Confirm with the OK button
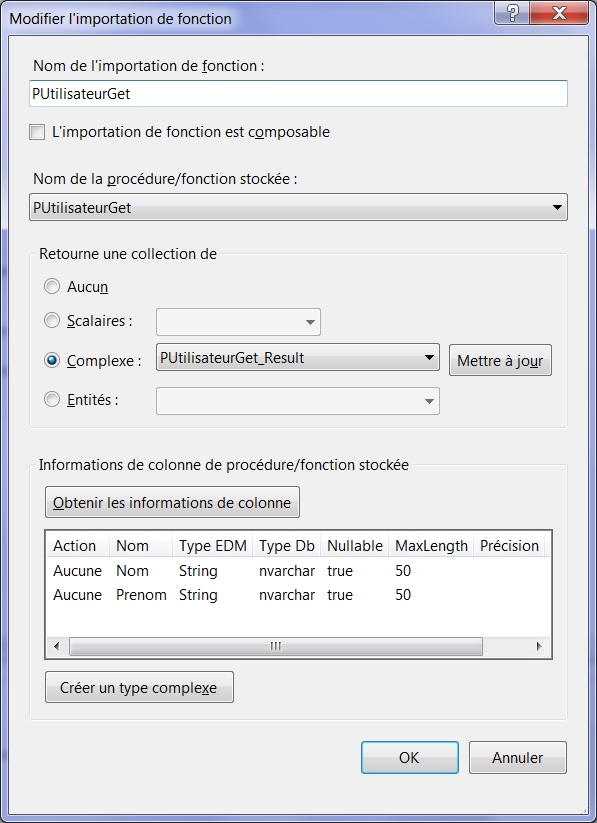 coord(410,757)
